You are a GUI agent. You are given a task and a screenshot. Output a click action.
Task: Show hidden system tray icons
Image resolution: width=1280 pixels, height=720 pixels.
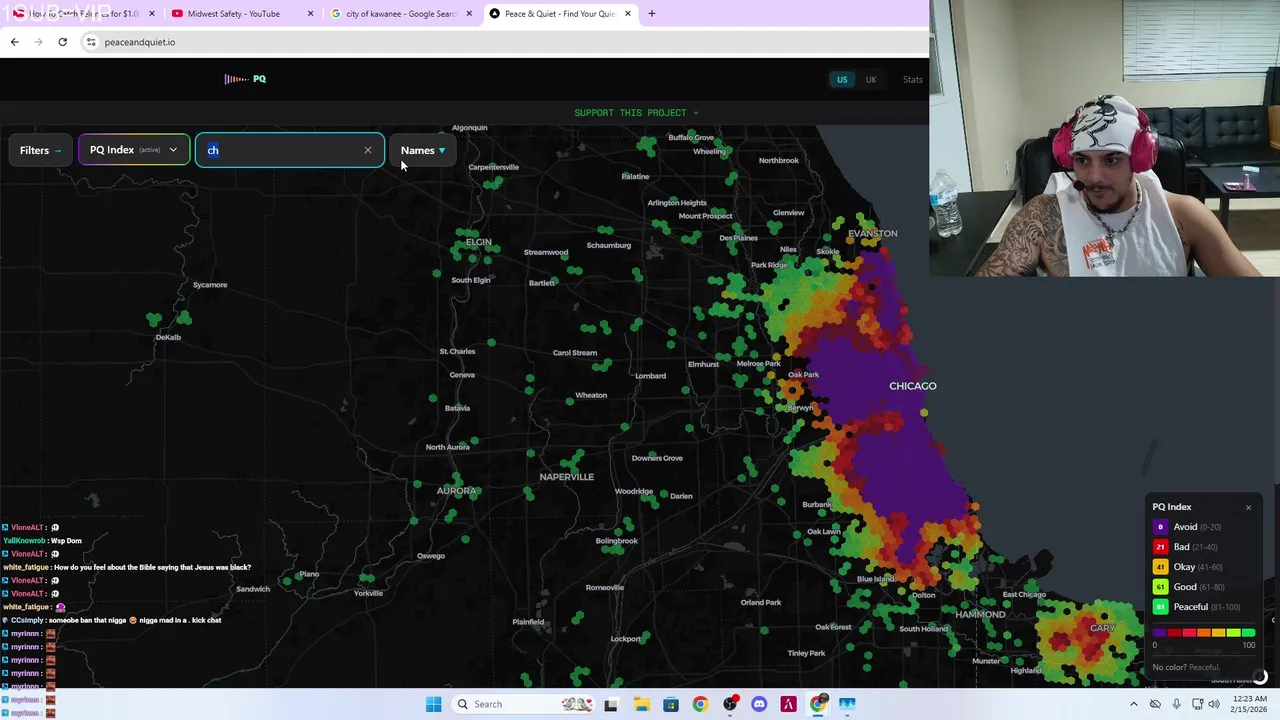click(x=1133, y=704)
